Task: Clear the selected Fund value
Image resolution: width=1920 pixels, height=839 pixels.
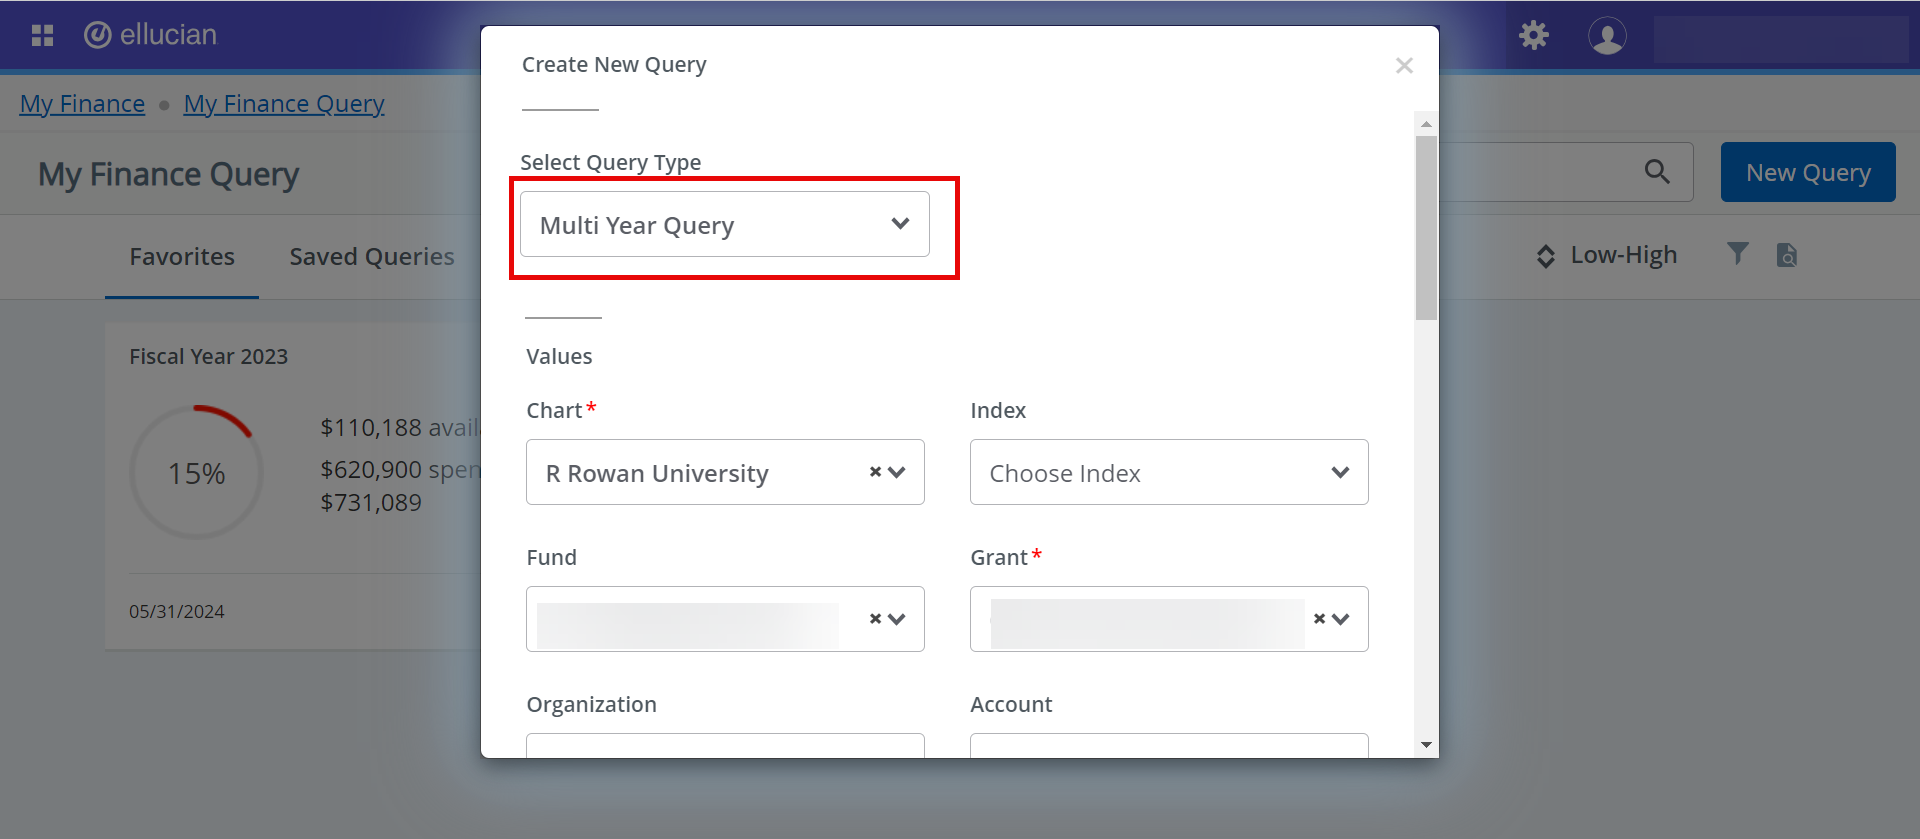Action: [875, 619]
